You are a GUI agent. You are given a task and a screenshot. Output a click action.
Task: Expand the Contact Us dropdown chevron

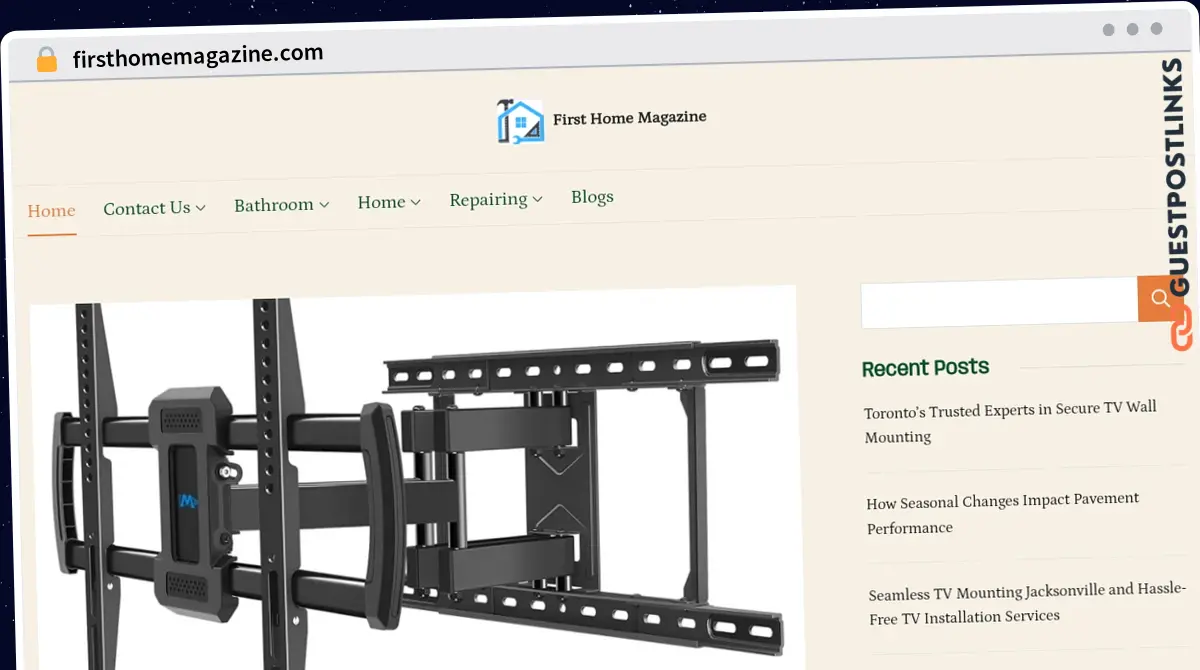pos(200,208)
